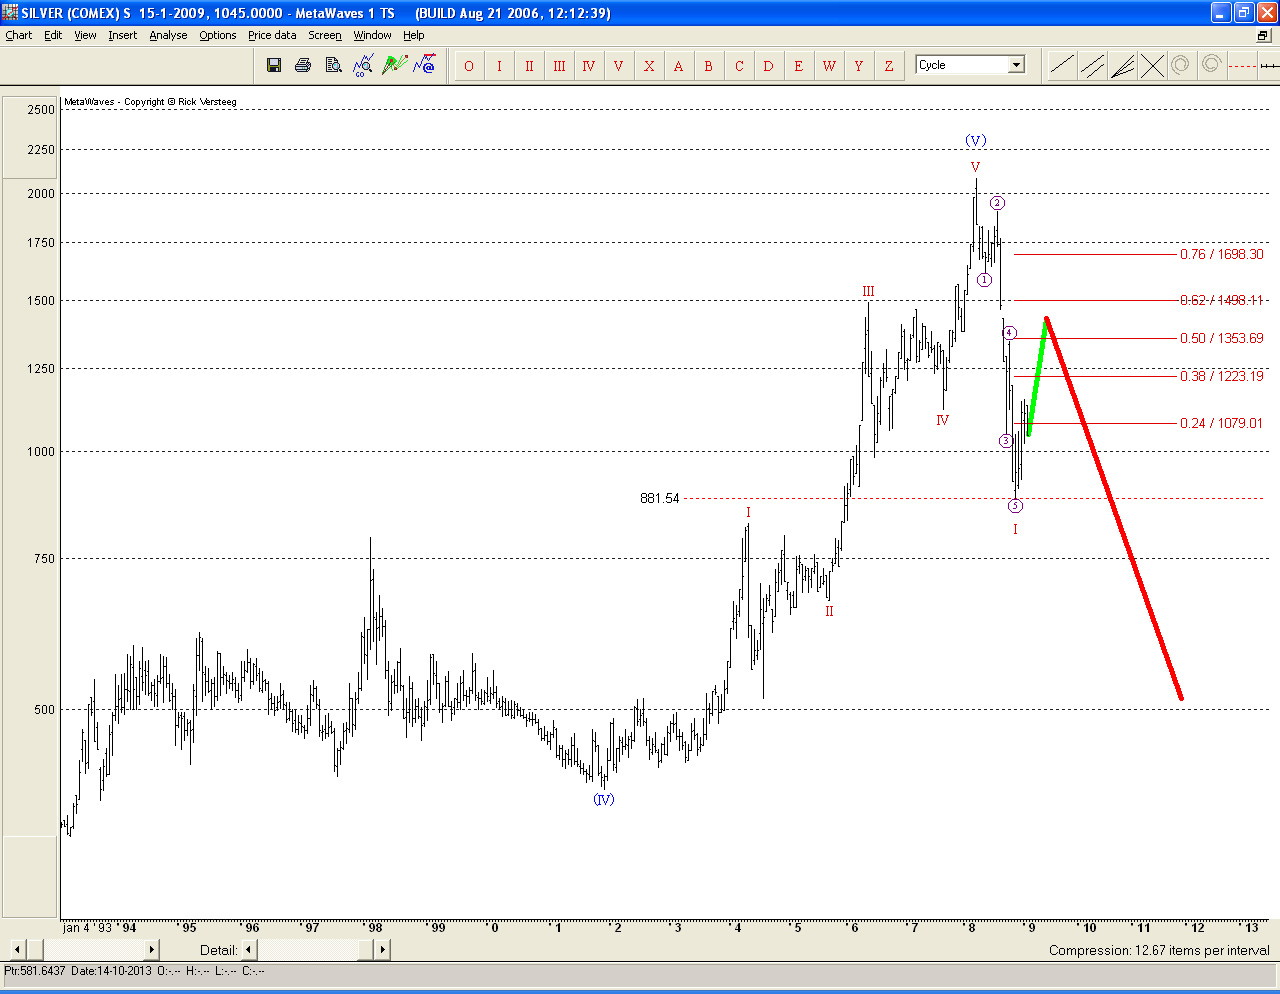
Task: Click the Print icon in toolbar
Action: (303, 66)
